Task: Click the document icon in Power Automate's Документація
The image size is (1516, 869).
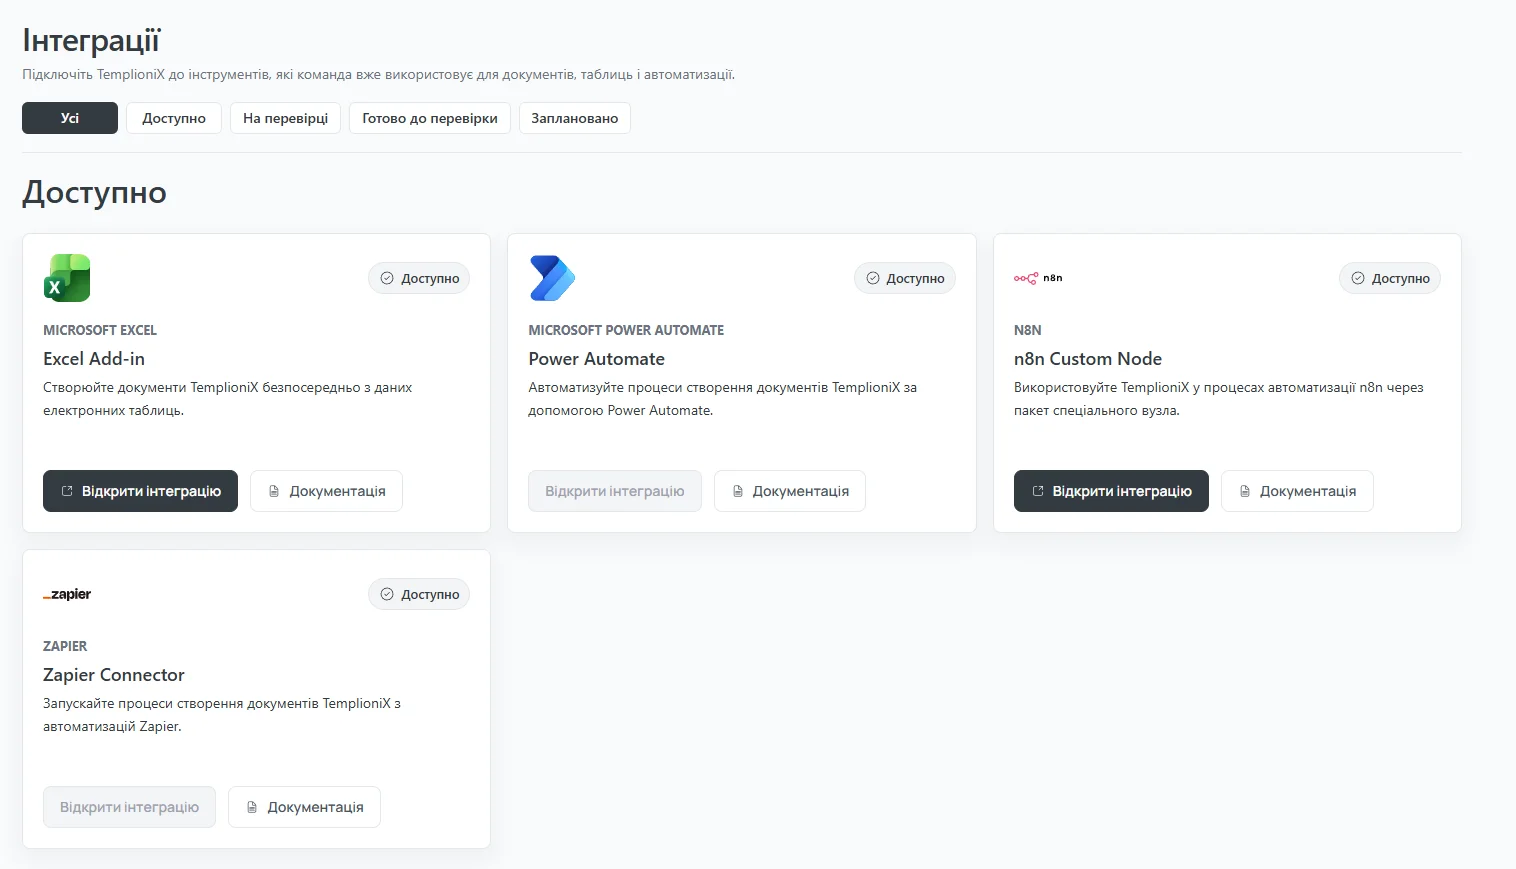Action: tap(738, 491)
